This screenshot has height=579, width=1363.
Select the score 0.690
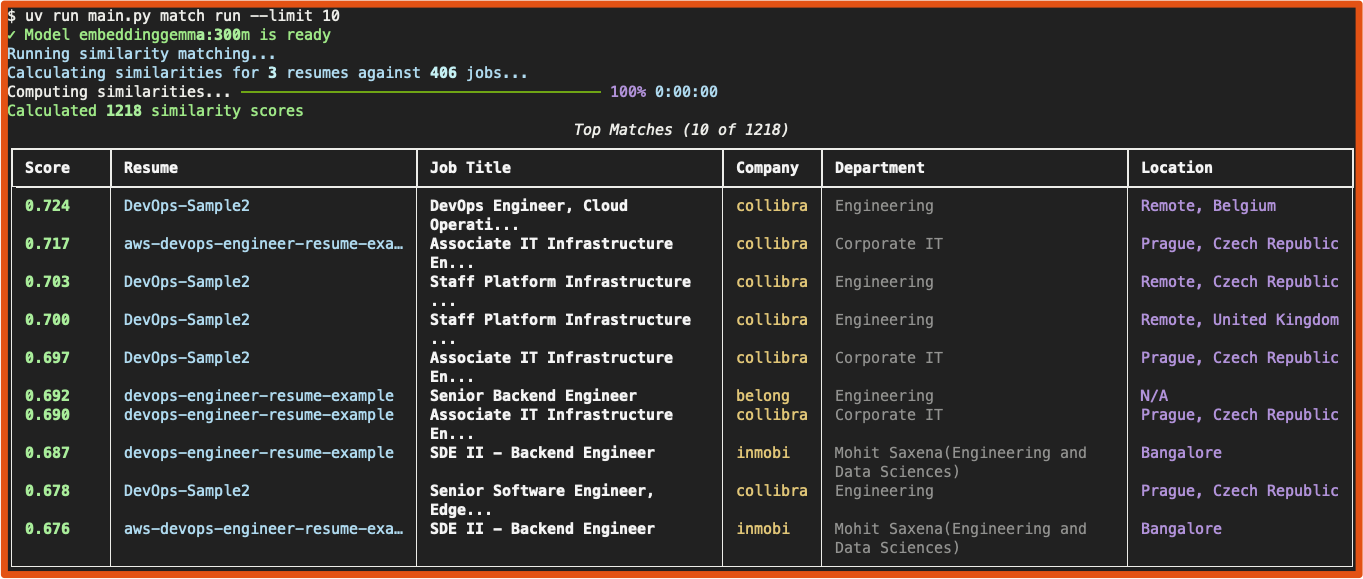[47, 415]
